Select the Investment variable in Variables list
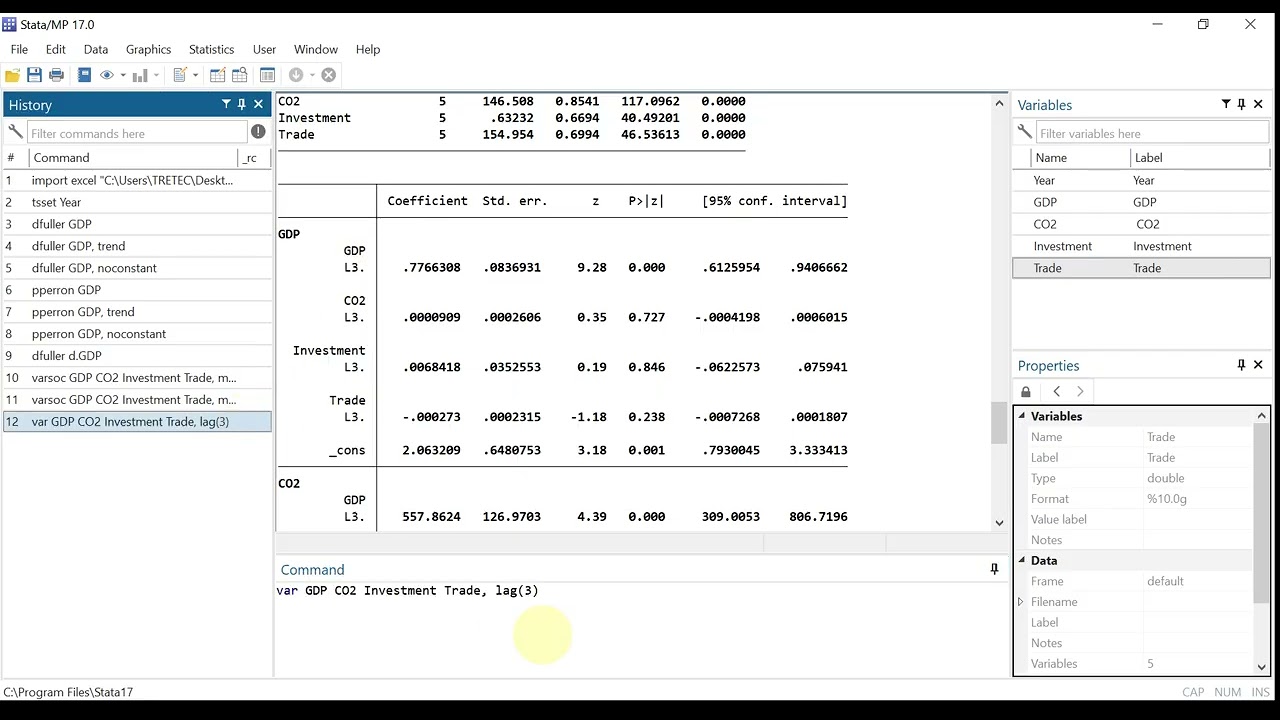The image size is (1280, 720). tap(1141, 246)
